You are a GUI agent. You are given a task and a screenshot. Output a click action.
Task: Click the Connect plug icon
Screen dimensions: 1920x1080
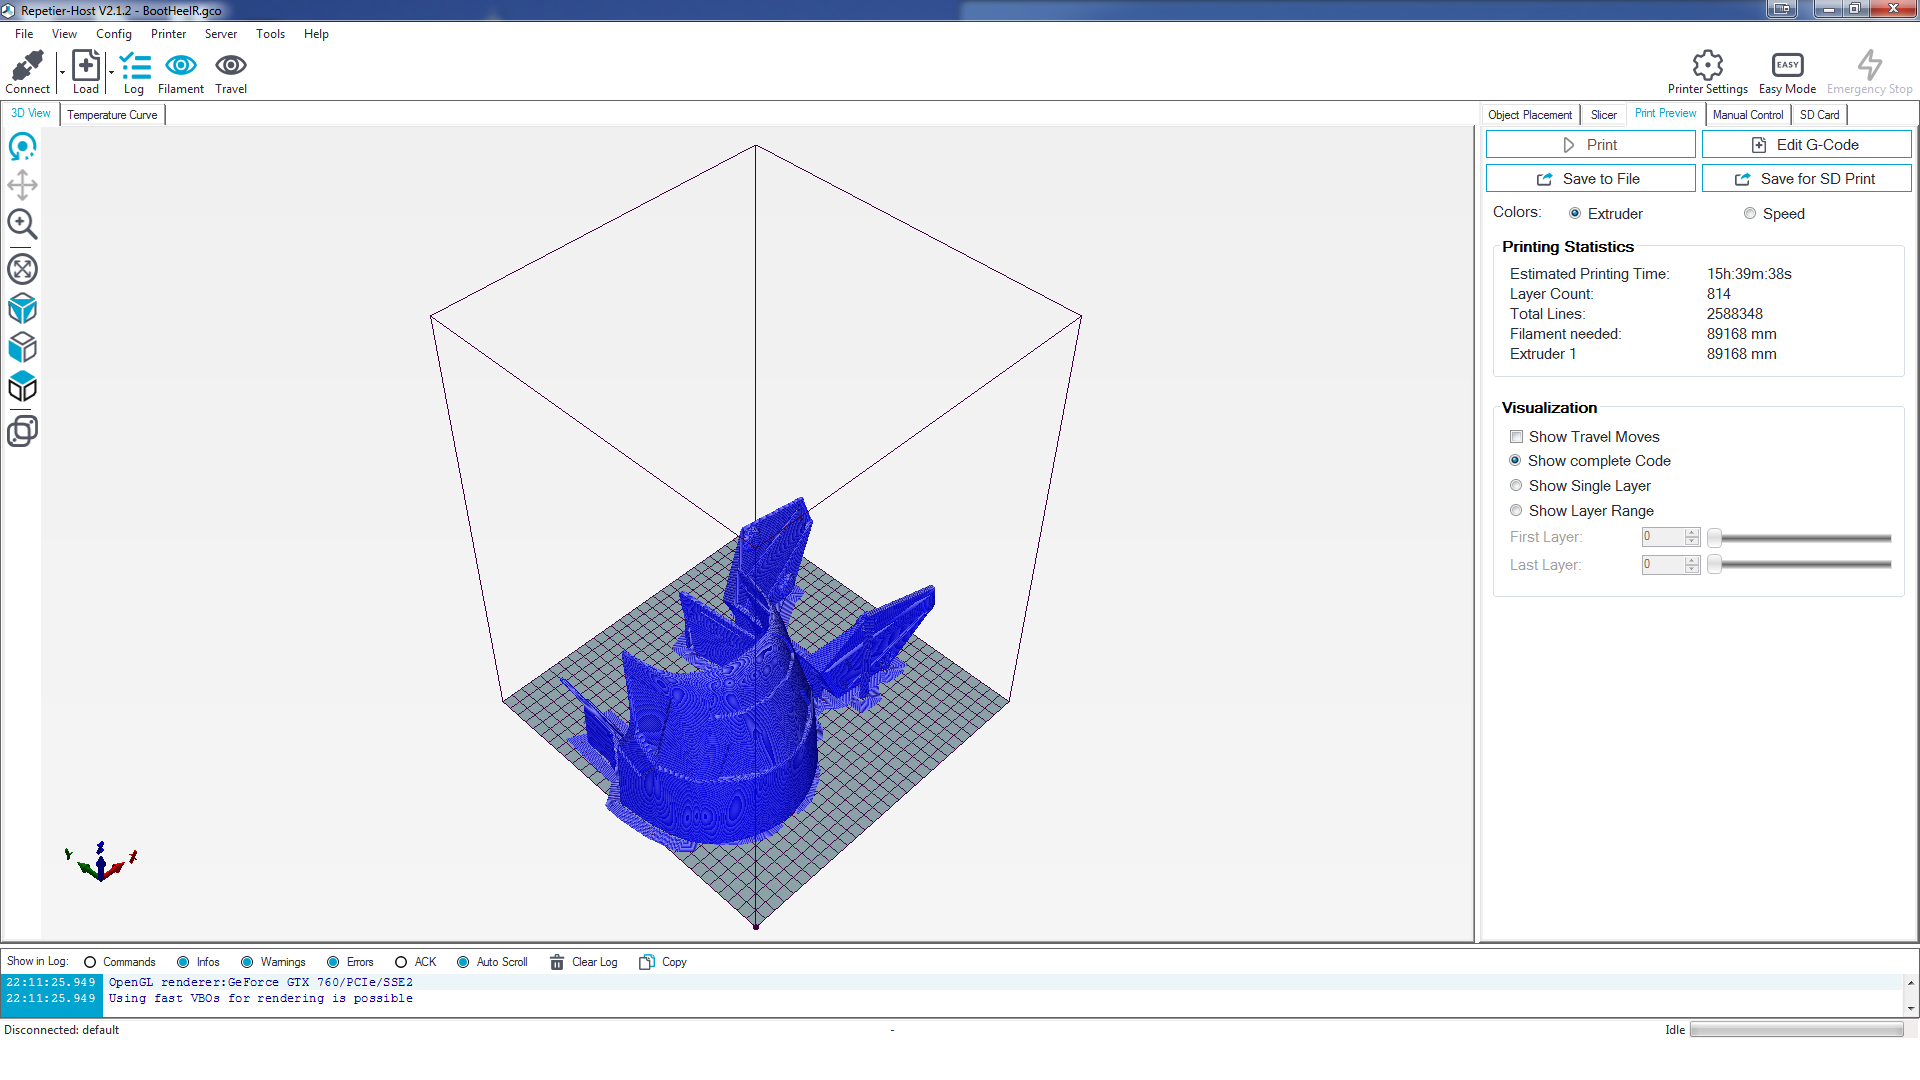coord(27,67)
